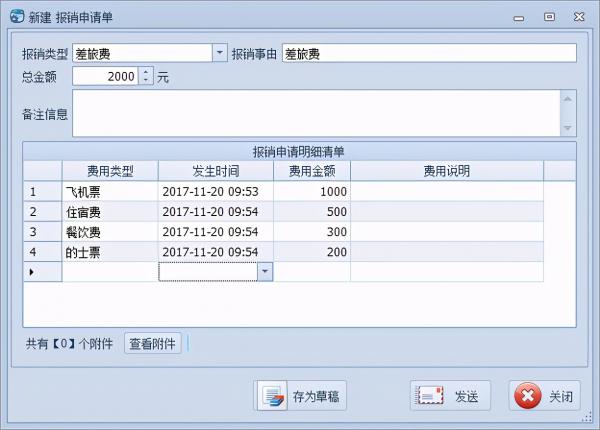
Task: Click the 费用金额 column header
Action: tap(312, 171)
